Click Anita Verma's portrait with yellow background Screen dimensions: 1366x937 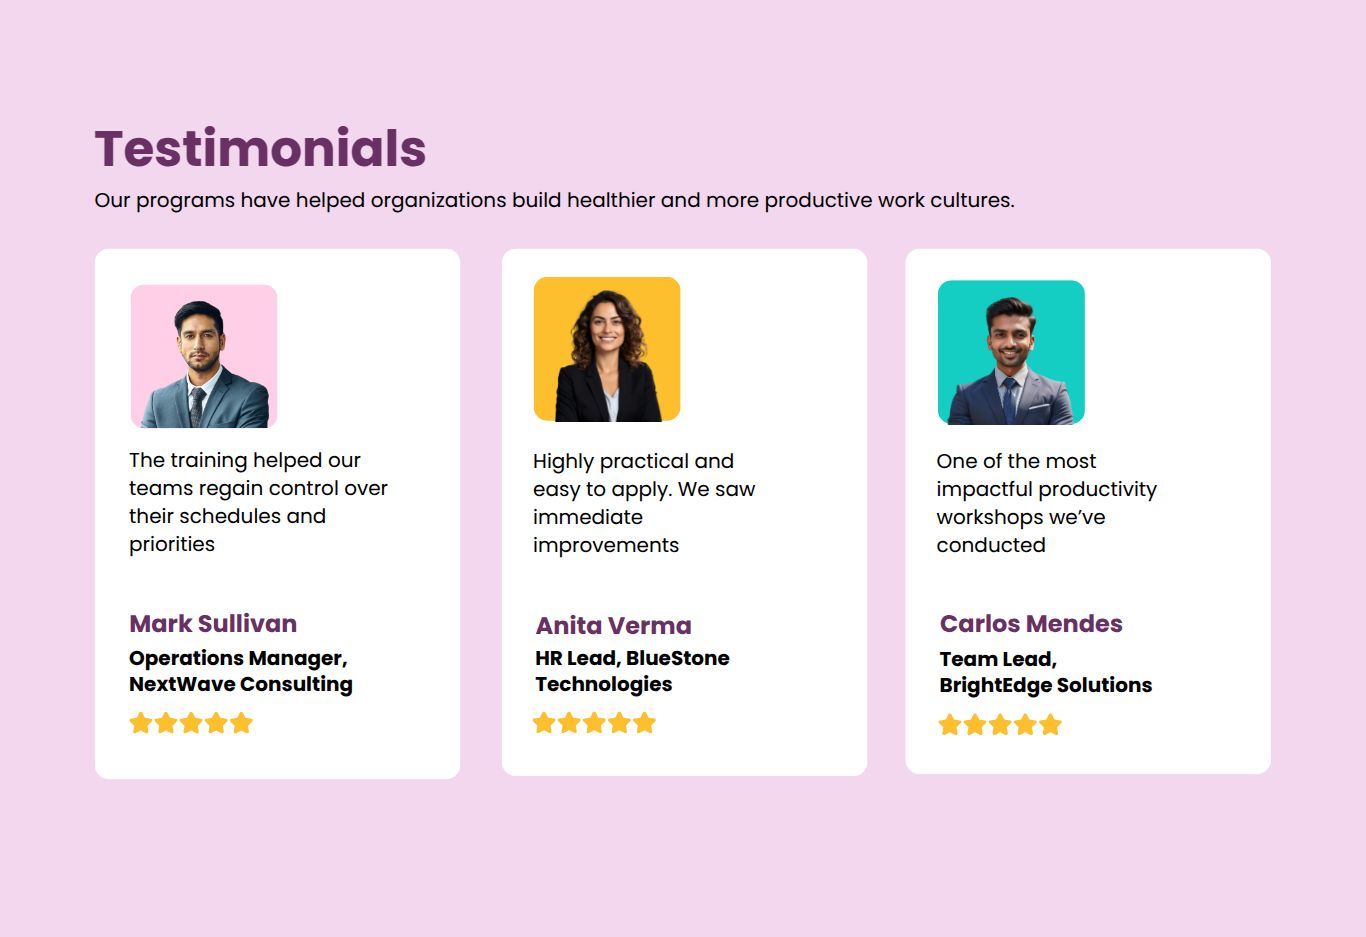(607, 350)
